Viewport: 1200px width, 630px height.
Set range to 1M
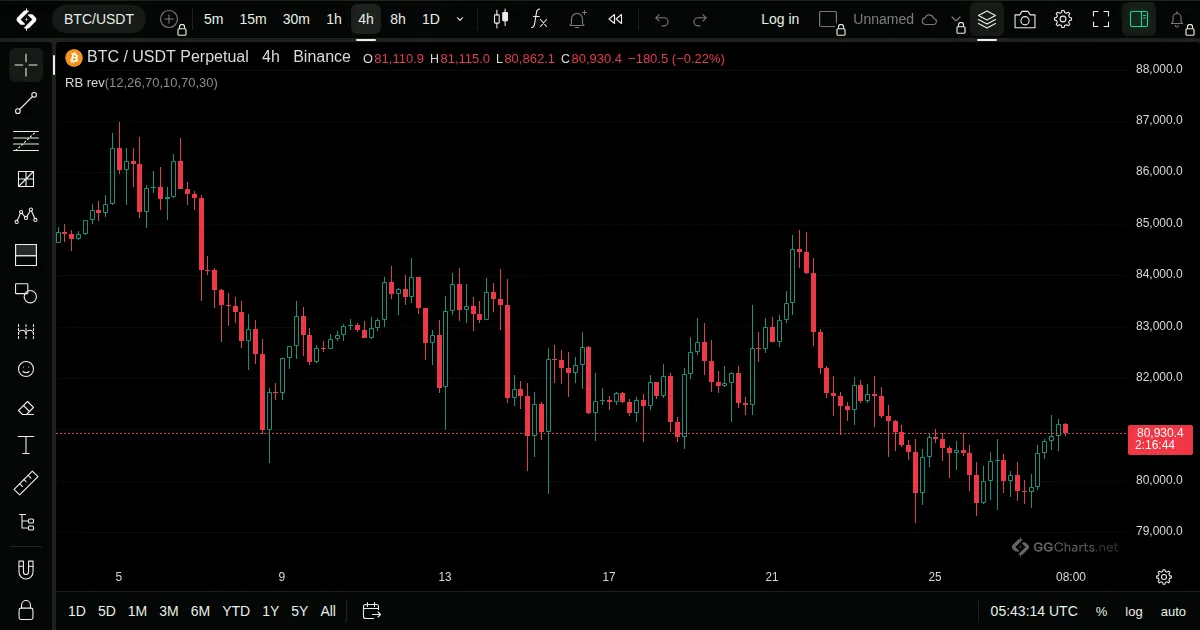point(138,611)
